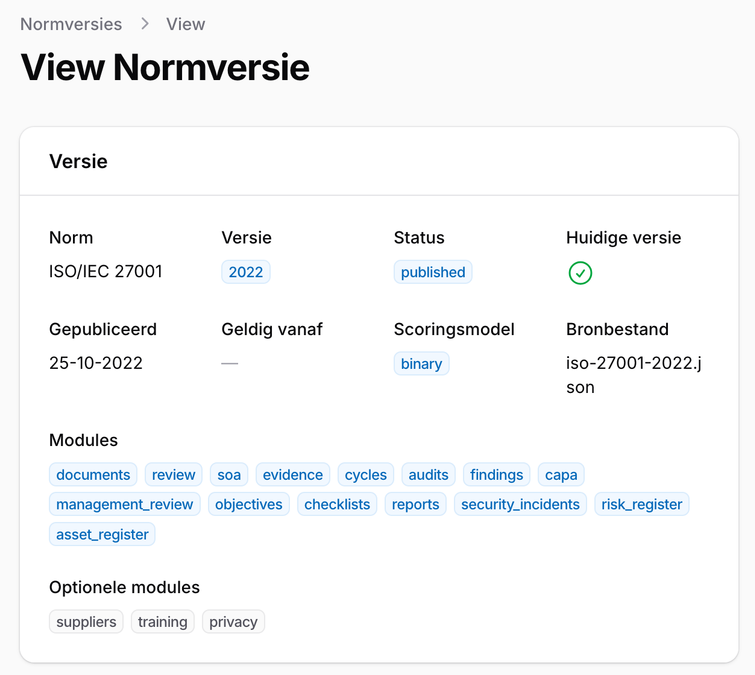Click the green check icon under Huidige versie
This screenshot has width=755, height=675.
tap(580, 273)
